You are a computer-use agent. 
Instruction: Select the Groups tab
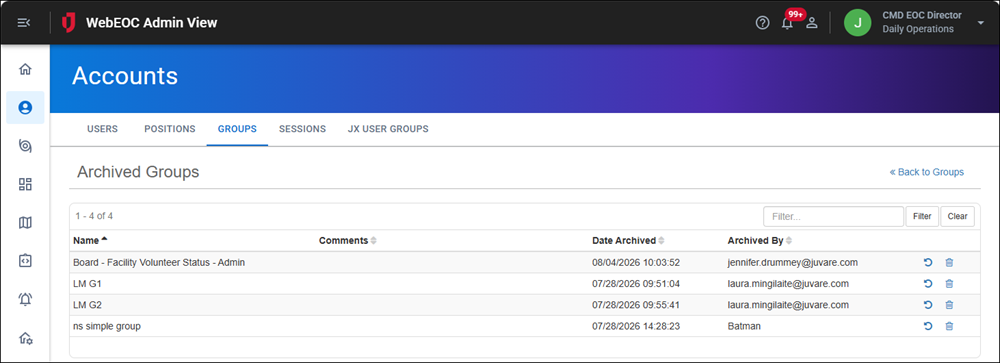[x=237, y=129]
